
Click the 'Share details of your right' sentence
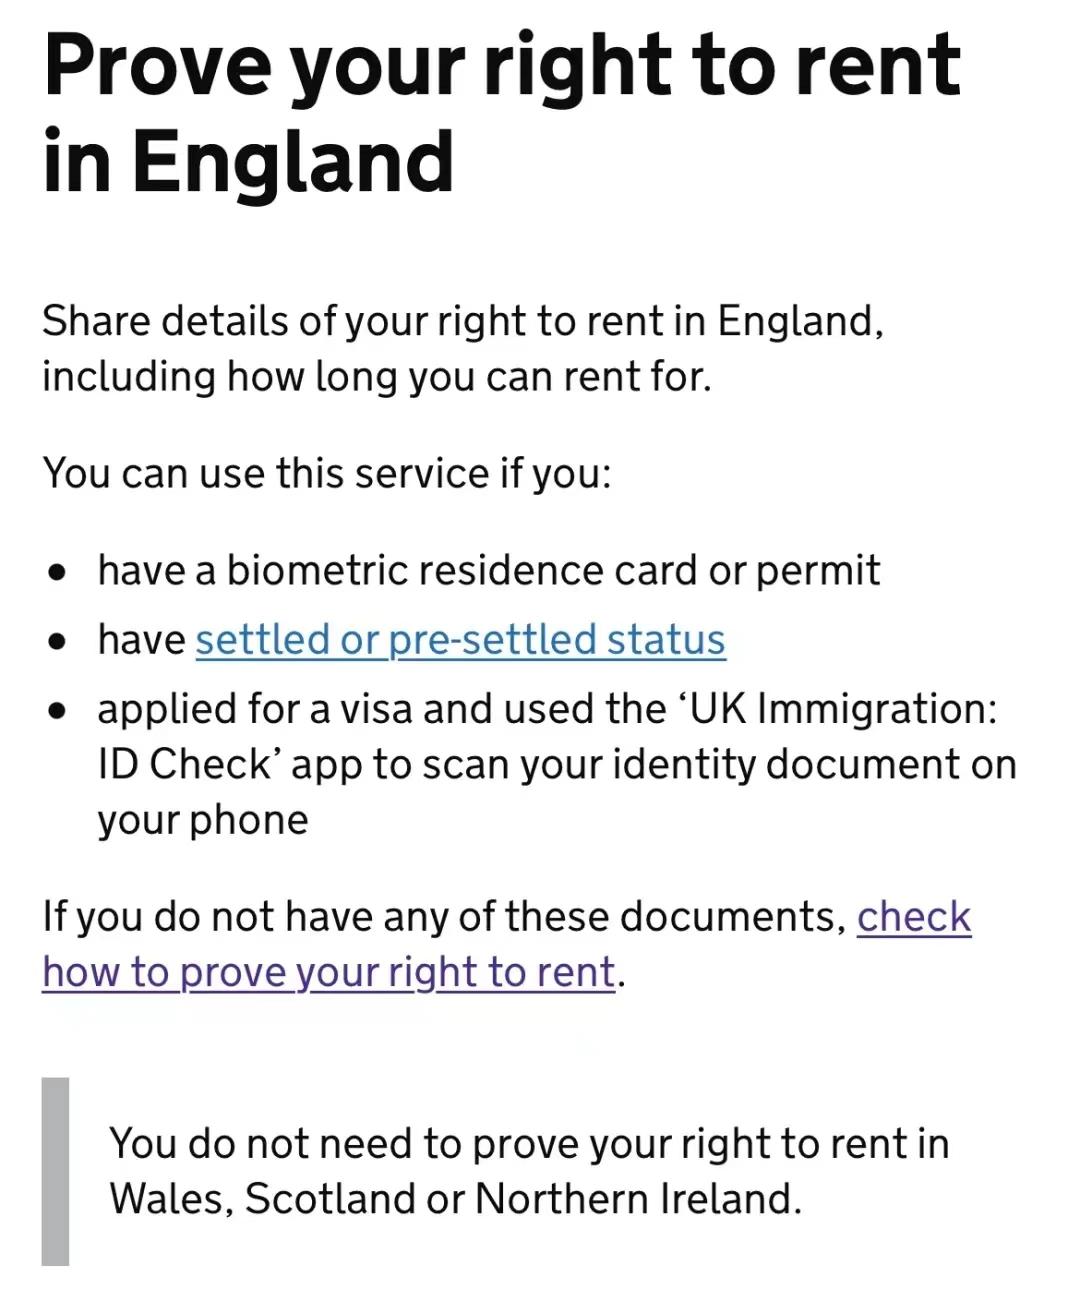coord(462,321)
